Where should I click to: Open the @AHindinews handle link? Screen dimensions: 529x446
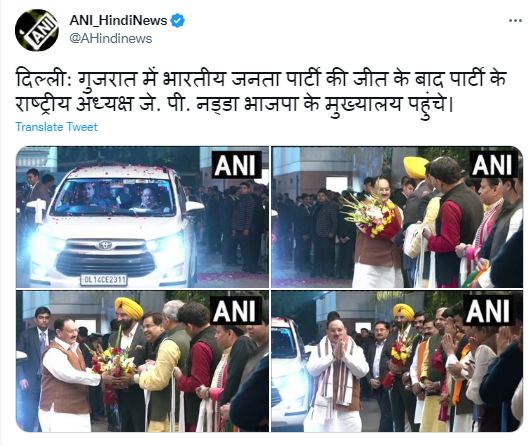[x=111, y=38]
